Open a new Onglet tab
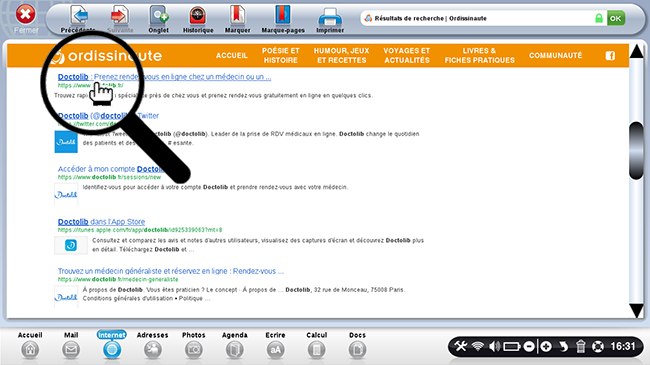650x365 pixels. (158, 15)
